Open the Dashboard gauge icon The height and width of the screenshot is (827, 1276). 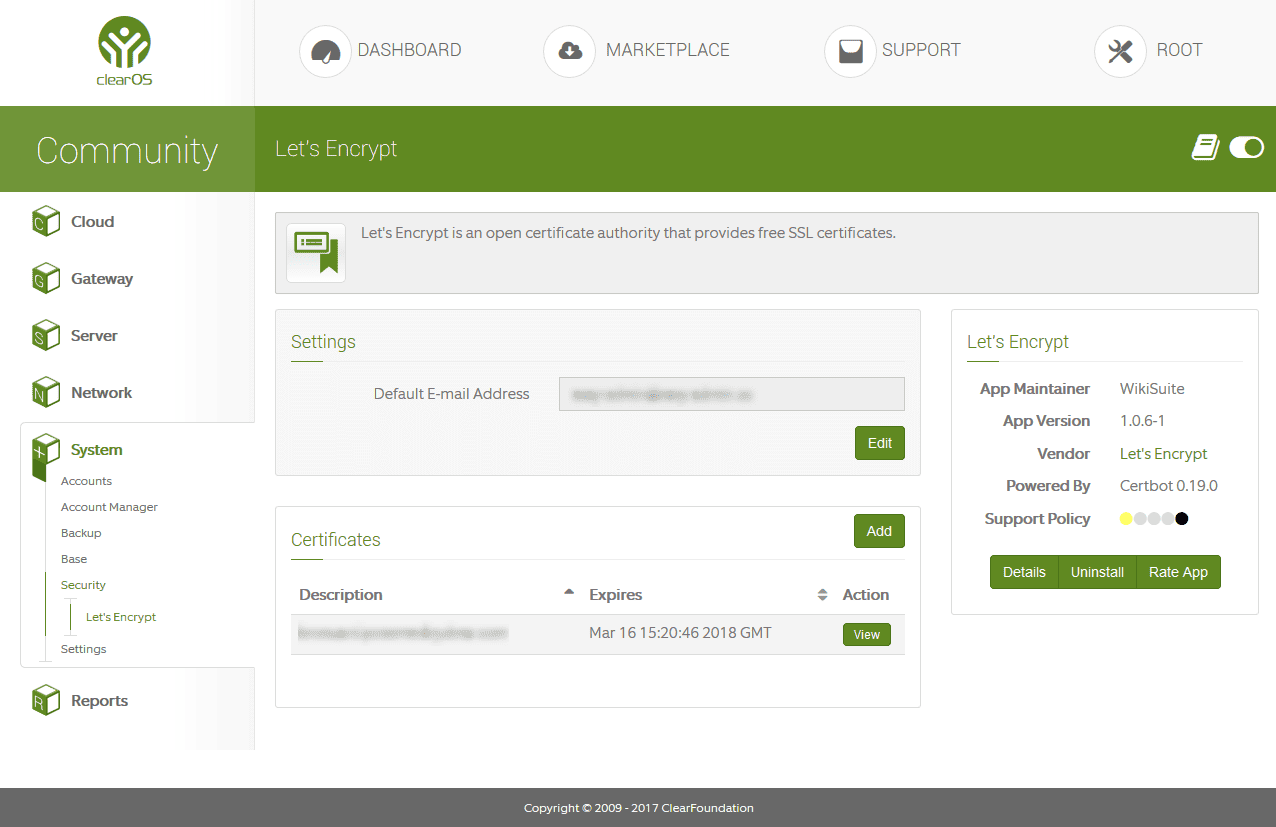(325, 51)
